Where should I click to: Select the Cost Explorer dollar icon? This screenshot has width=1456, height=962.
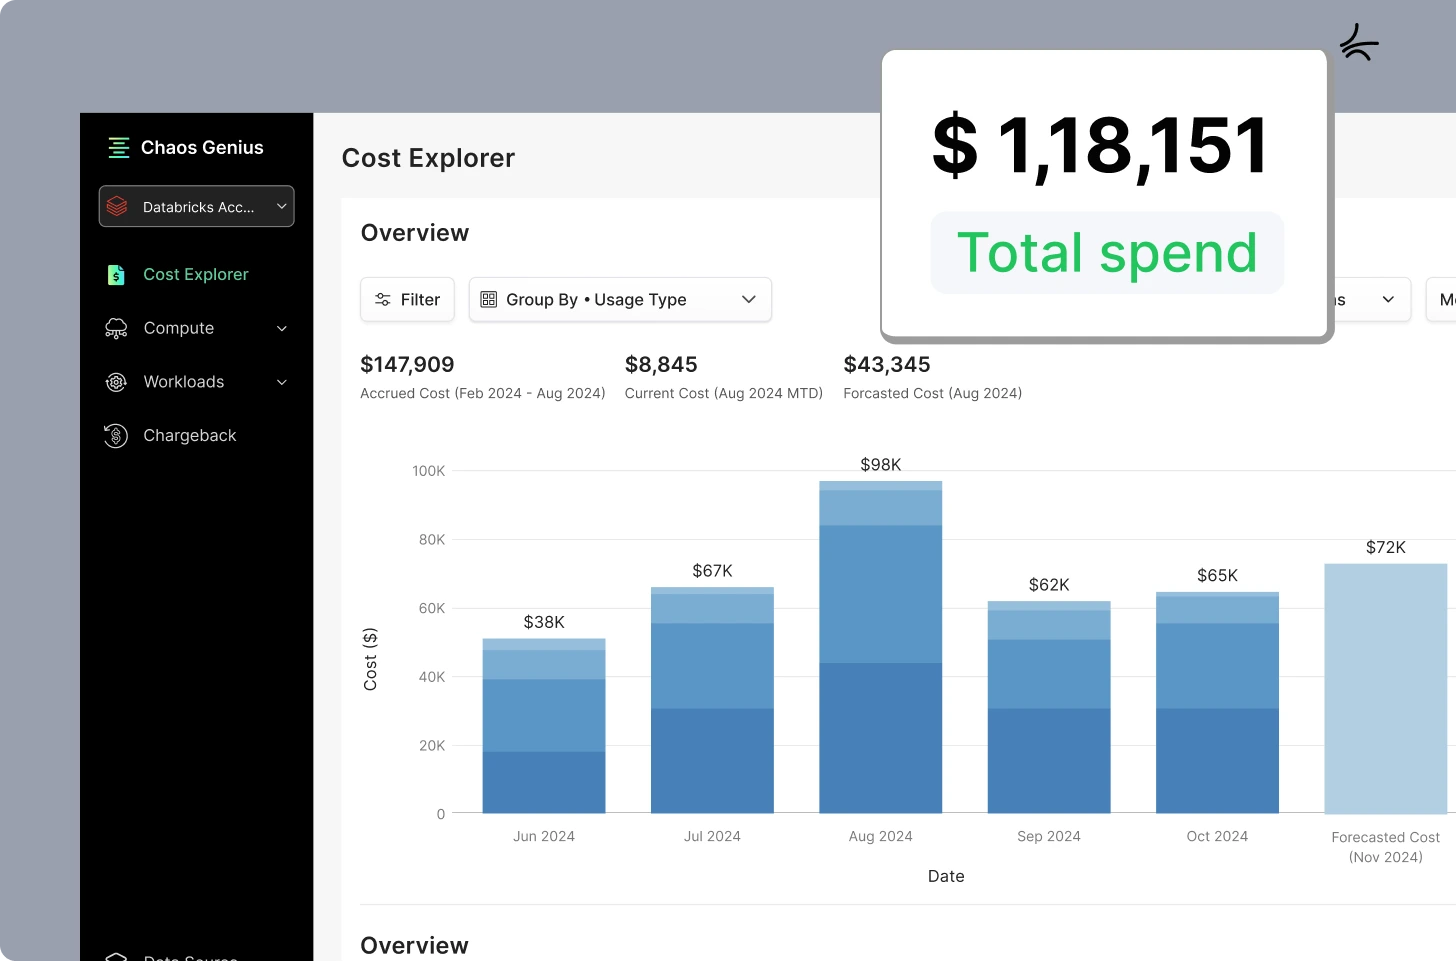click(117, 274)
